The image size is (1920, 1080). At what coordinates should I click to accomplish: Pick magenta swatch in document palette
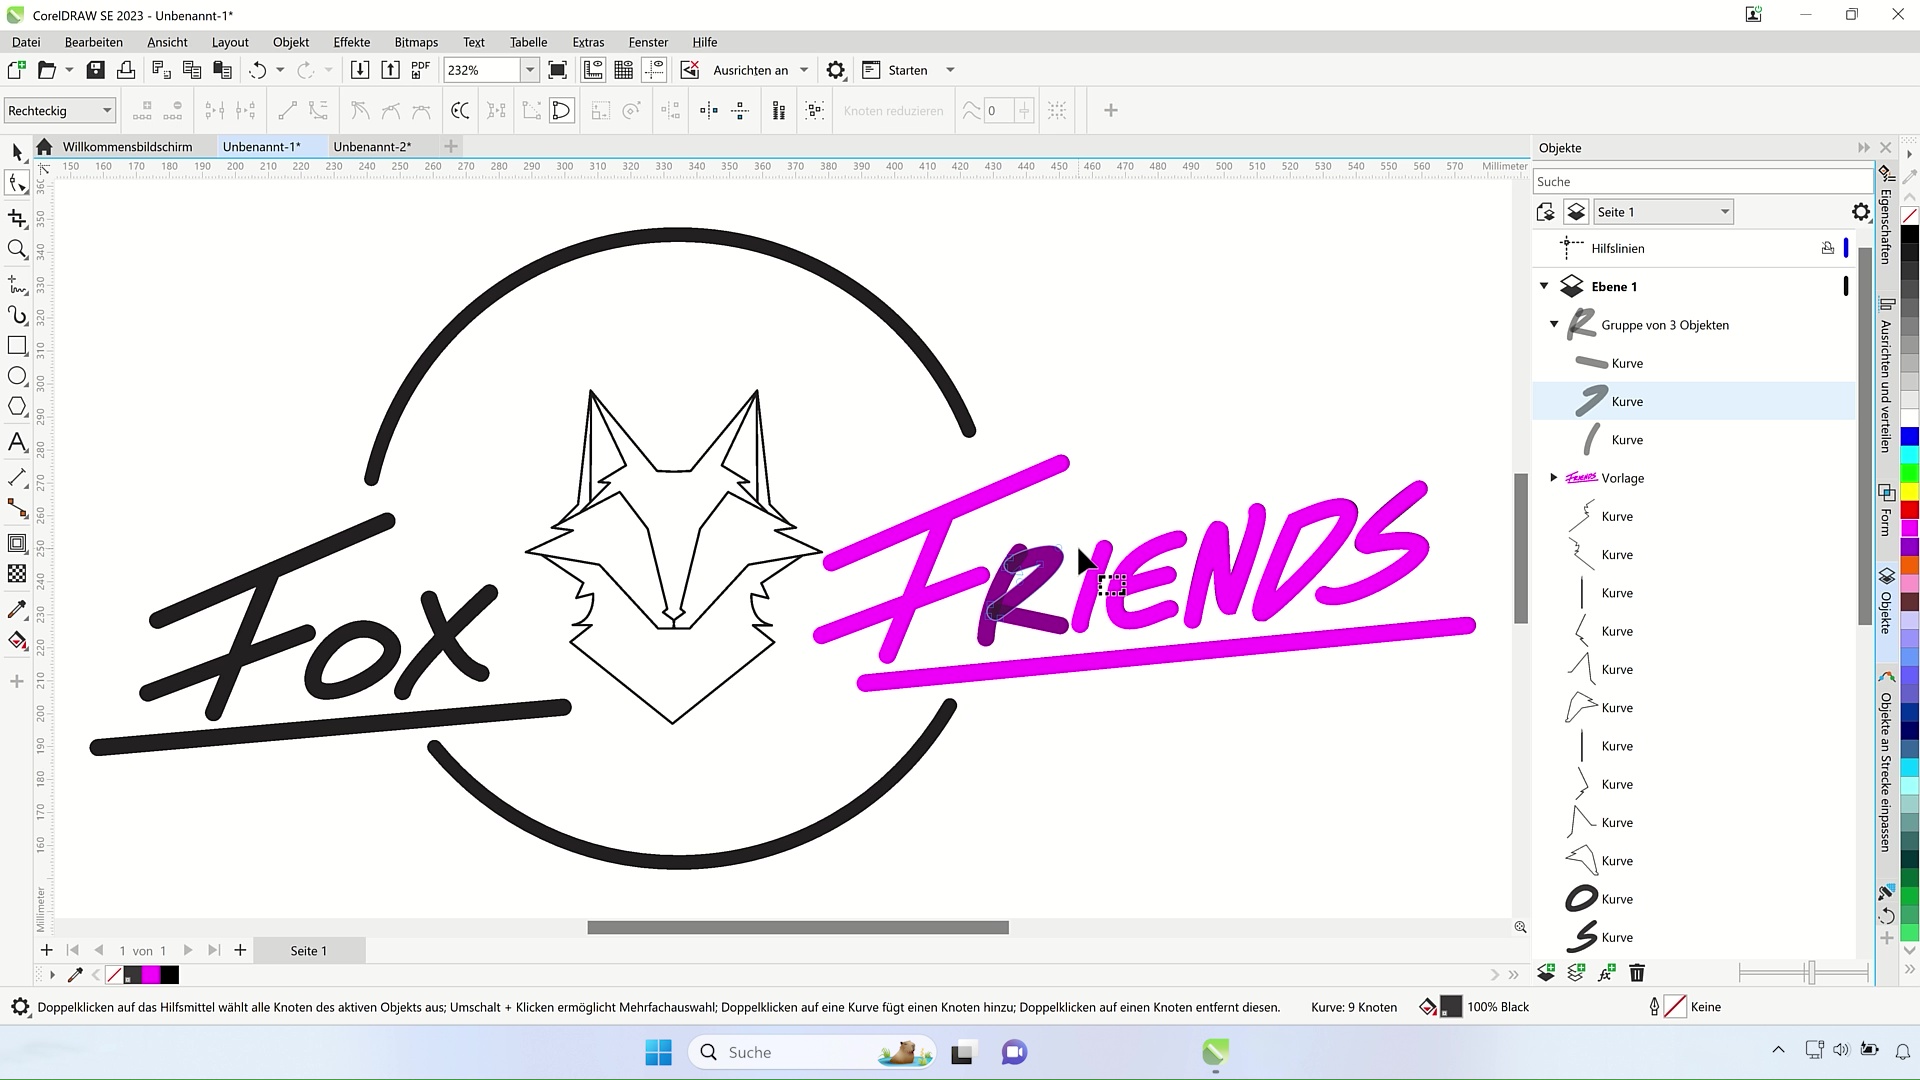tap(151, 975)
